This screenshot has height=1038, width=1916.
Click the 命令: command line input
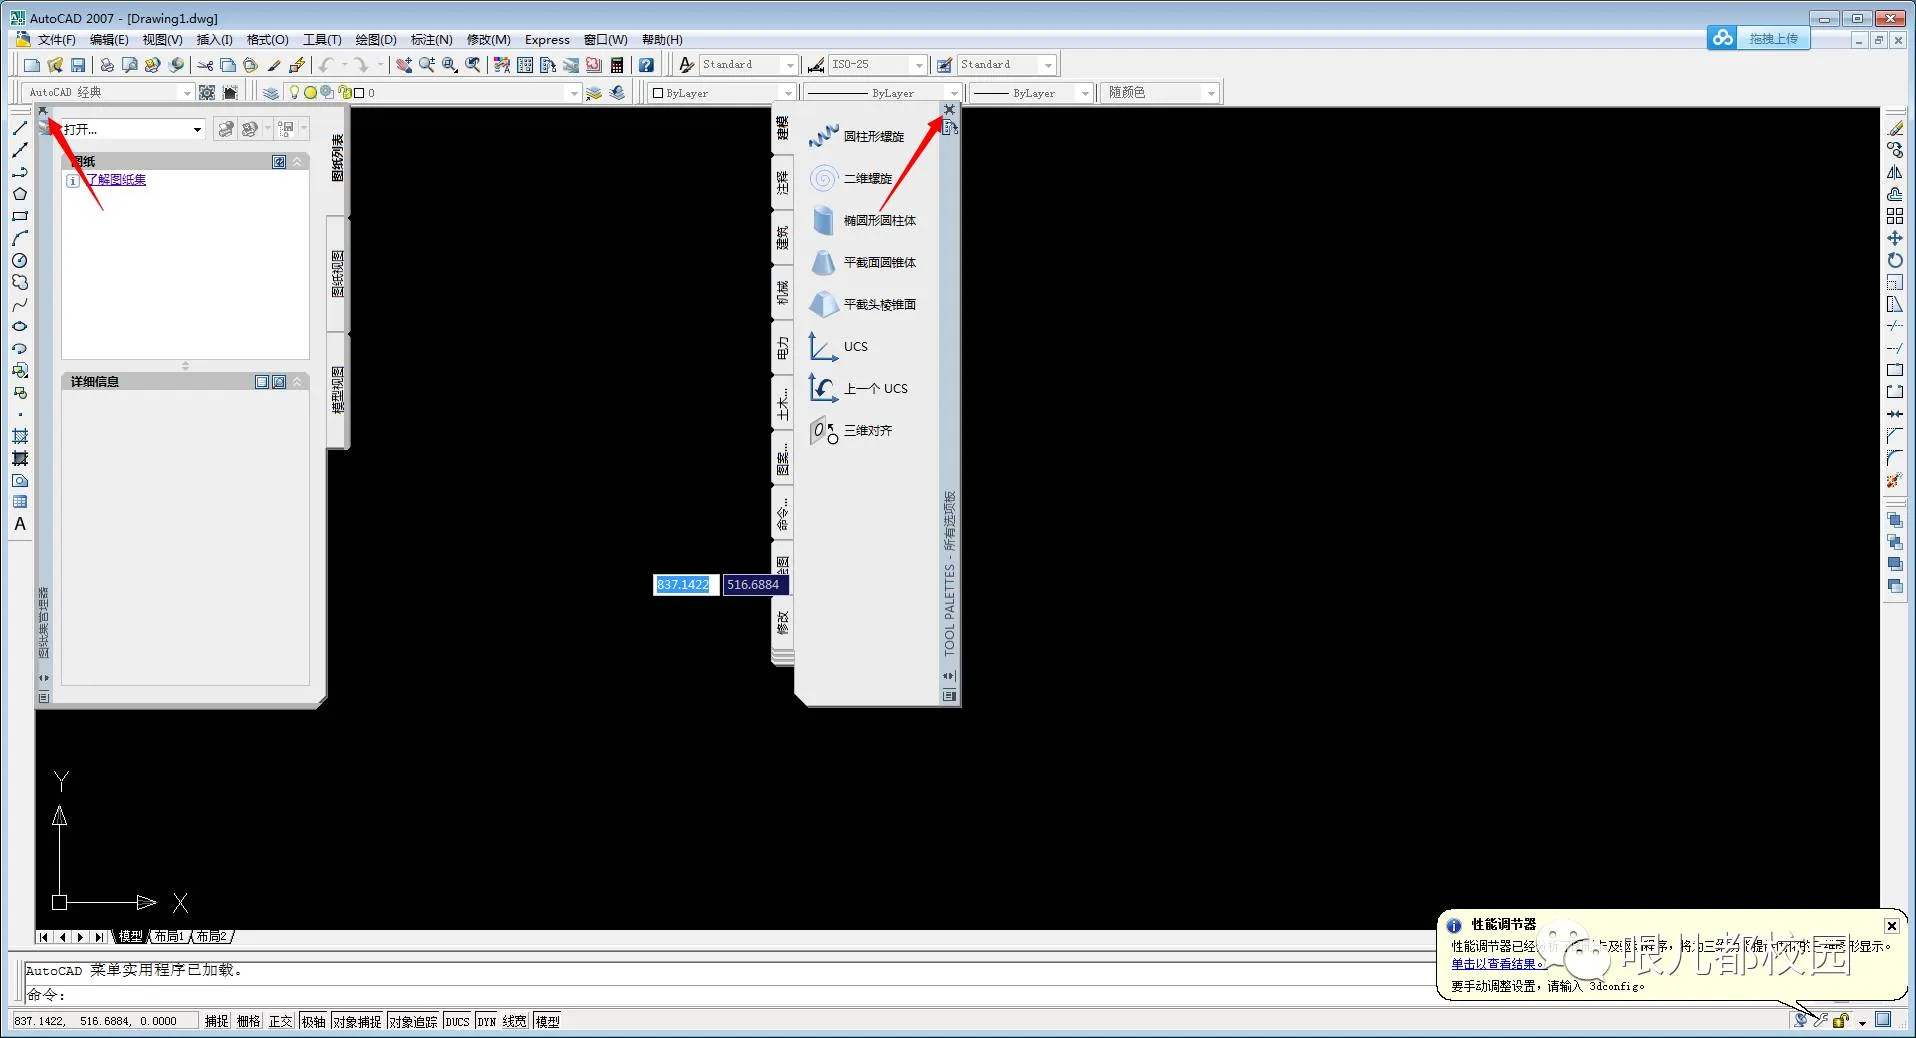(730, 995)
